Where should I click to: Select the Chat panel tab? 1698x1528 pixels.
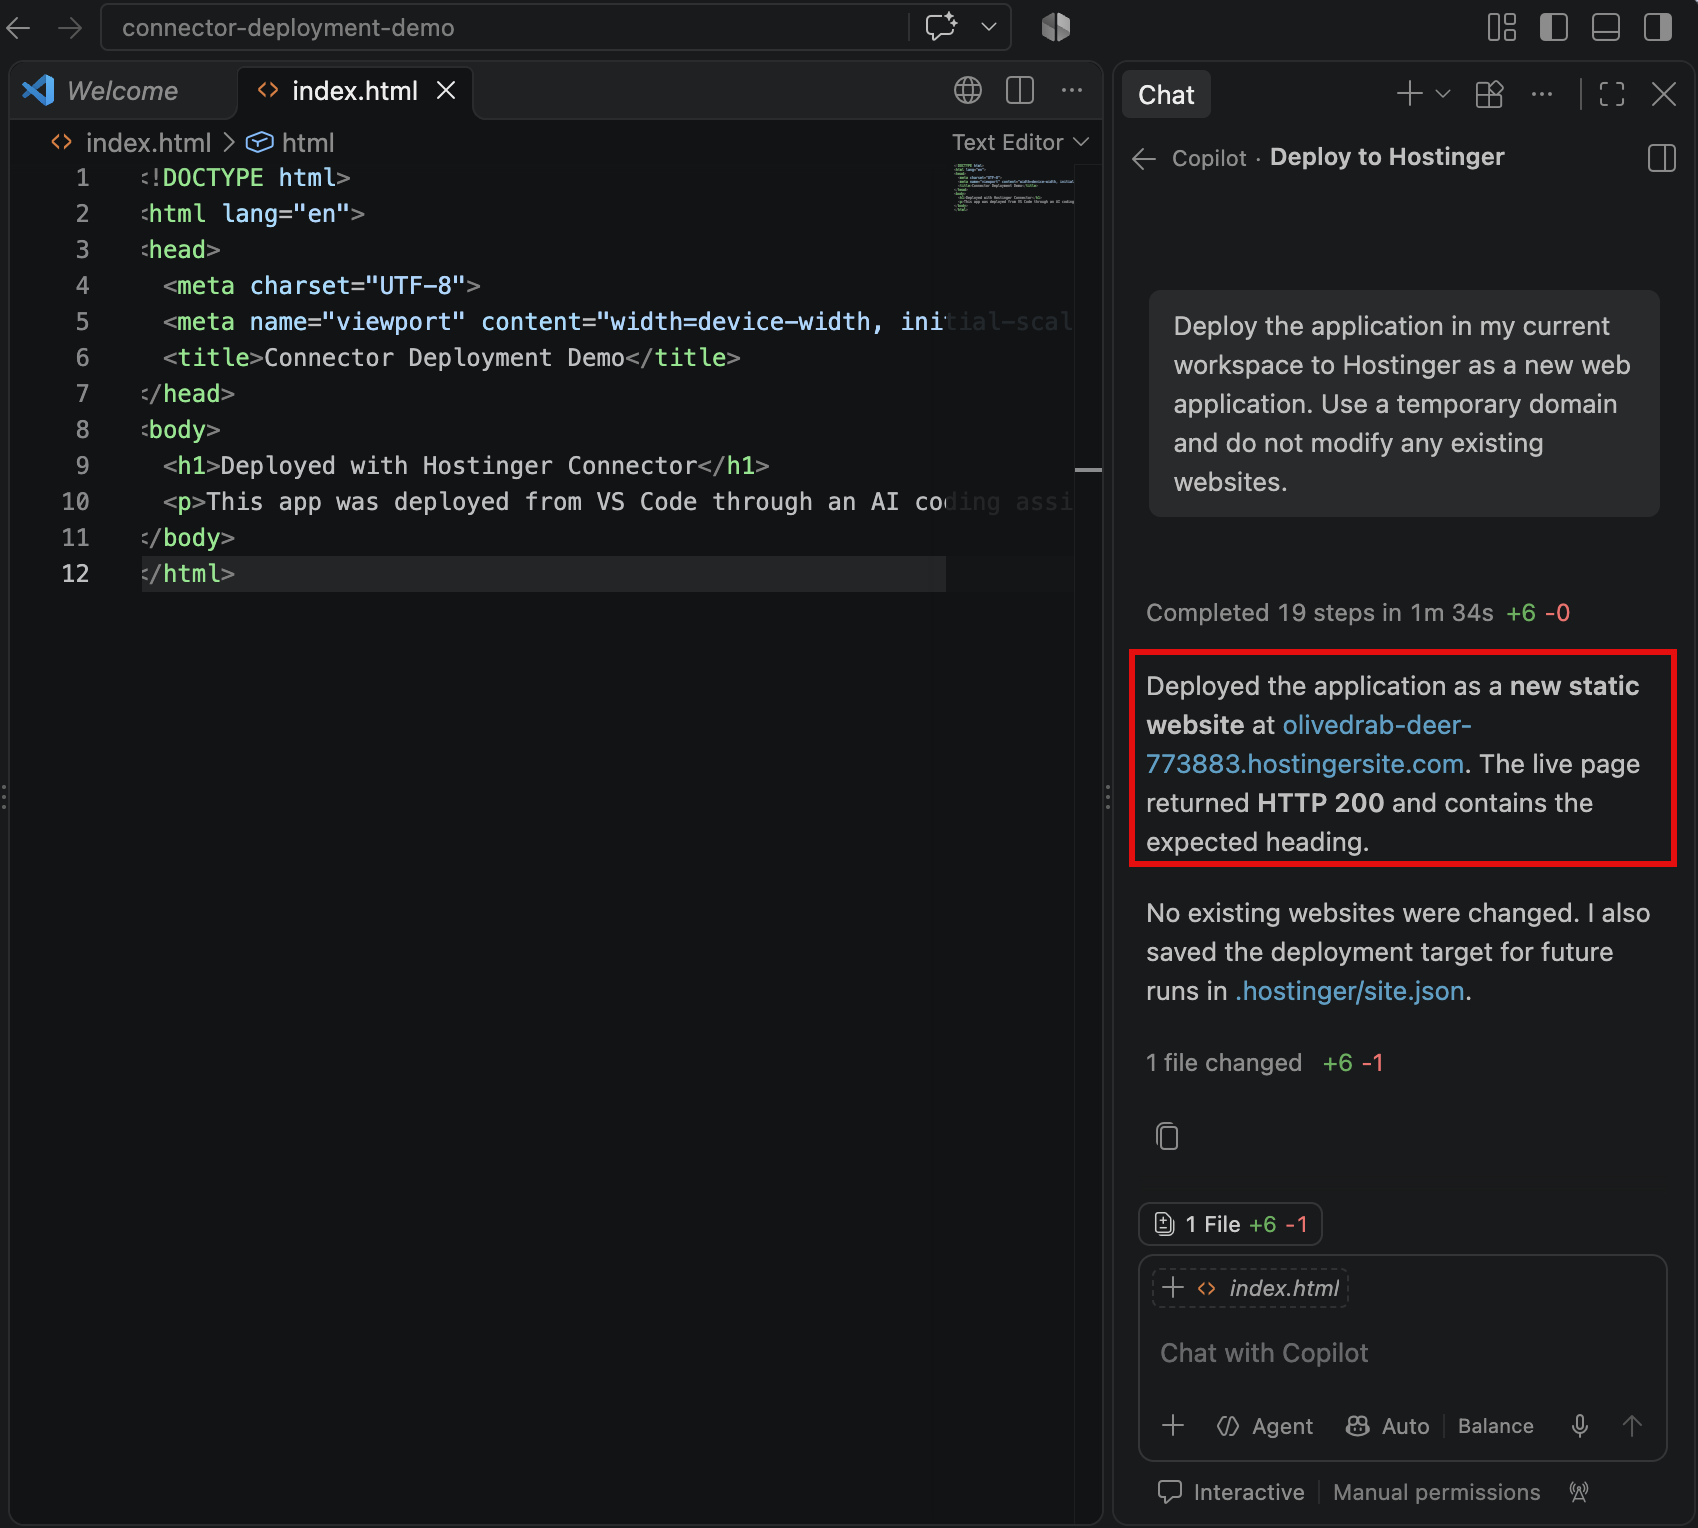click(x=1166, y=95)
